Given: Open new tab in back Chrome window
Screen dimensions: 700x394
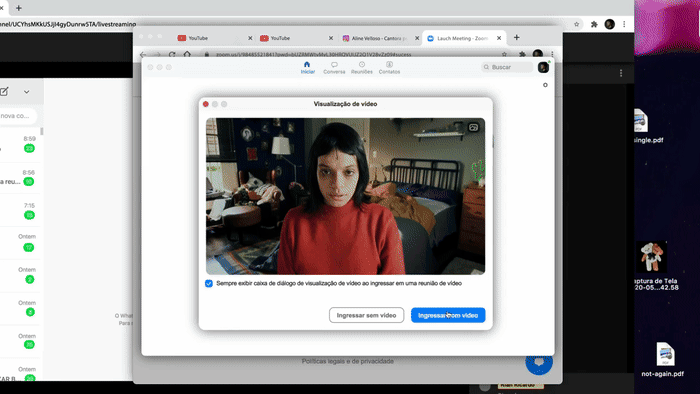Looking at the screenshot, I should pos(19,8).
